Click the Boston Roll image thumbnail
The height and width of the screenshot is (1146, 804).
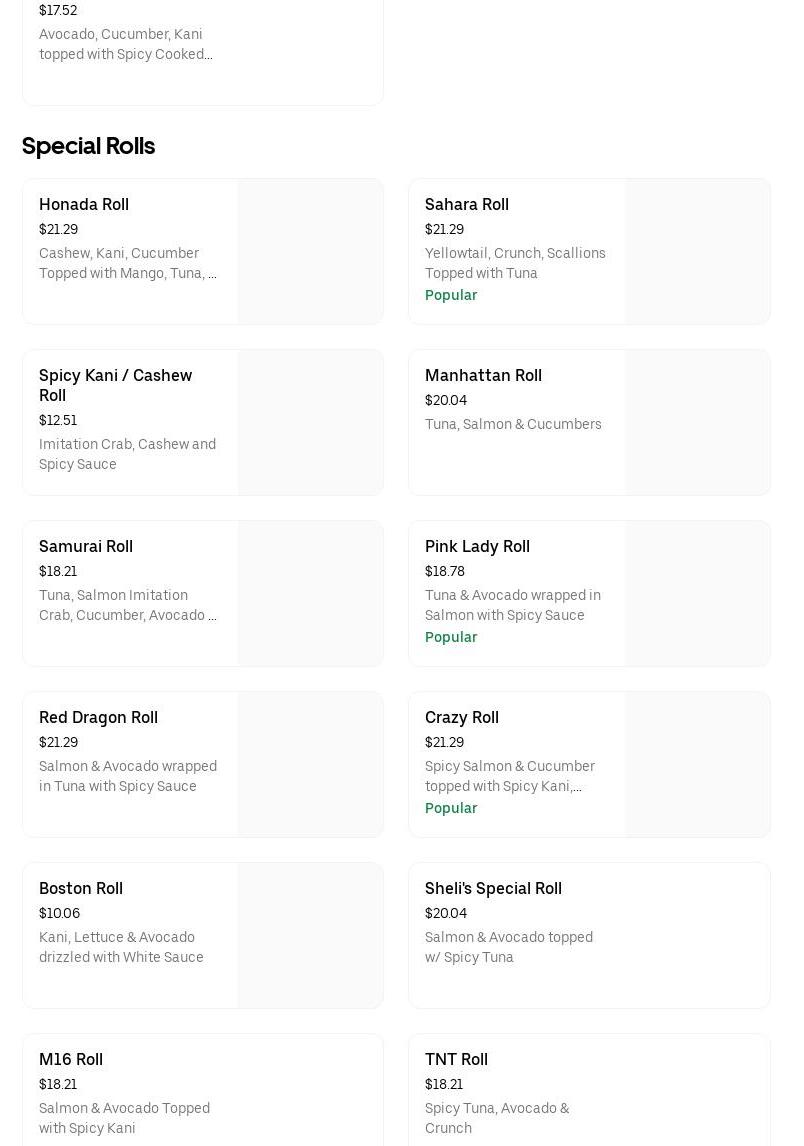310,935
